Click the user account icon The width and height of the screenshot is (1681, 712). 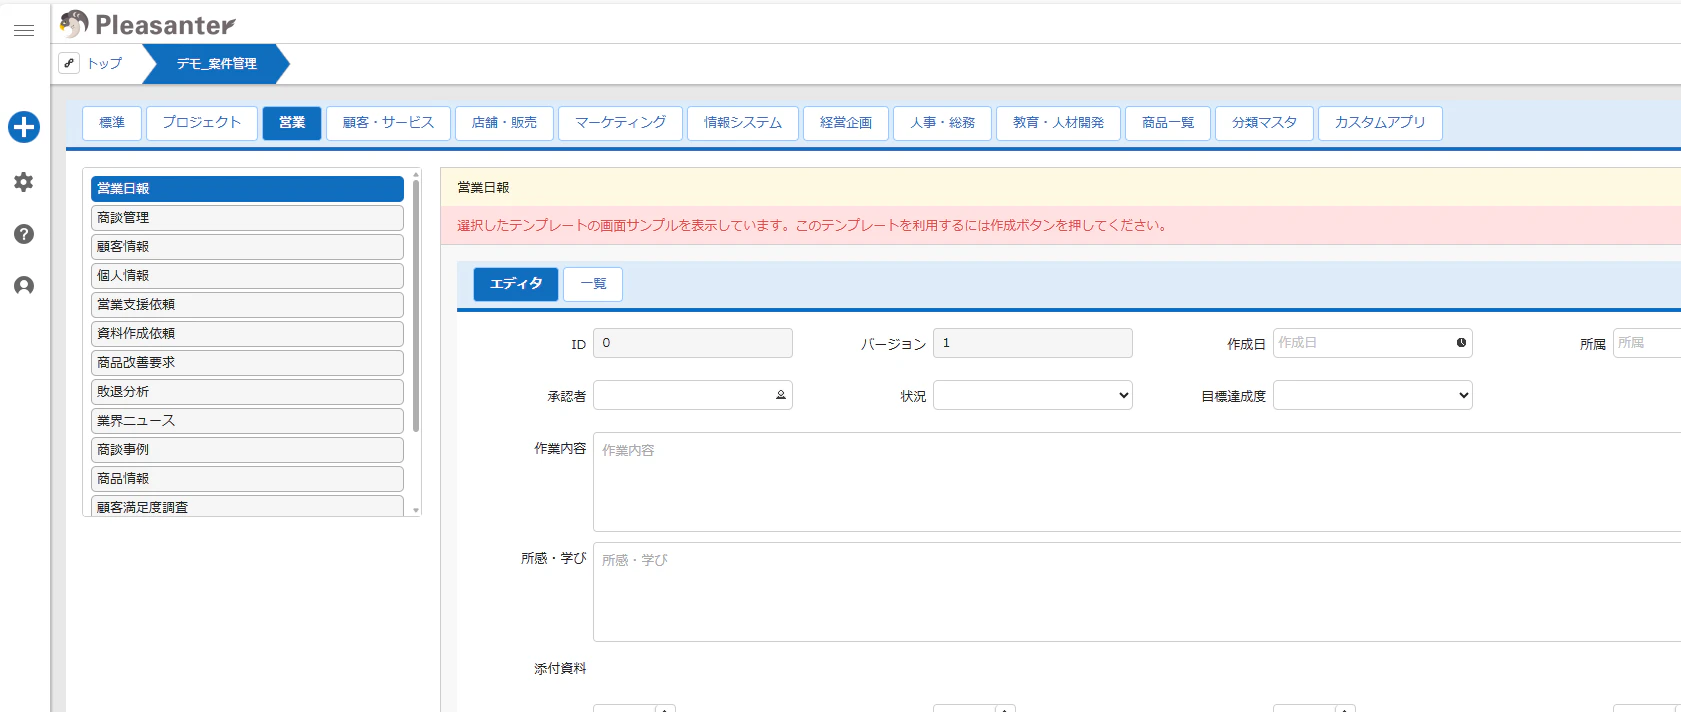point(24,286)
